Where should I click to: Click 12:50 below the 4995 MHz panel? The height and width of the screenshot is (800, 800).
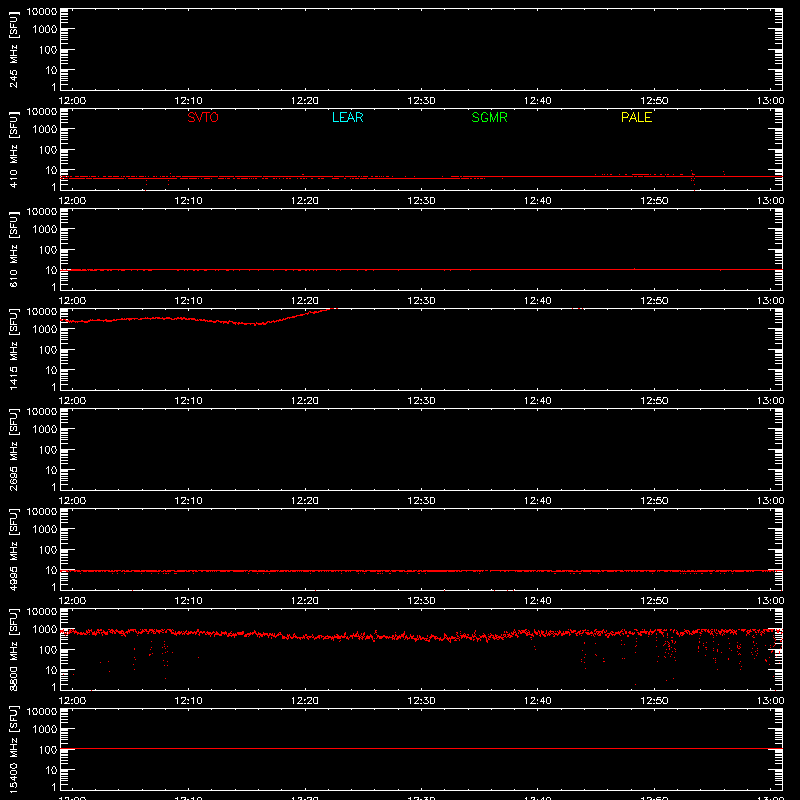coord(654,601)
